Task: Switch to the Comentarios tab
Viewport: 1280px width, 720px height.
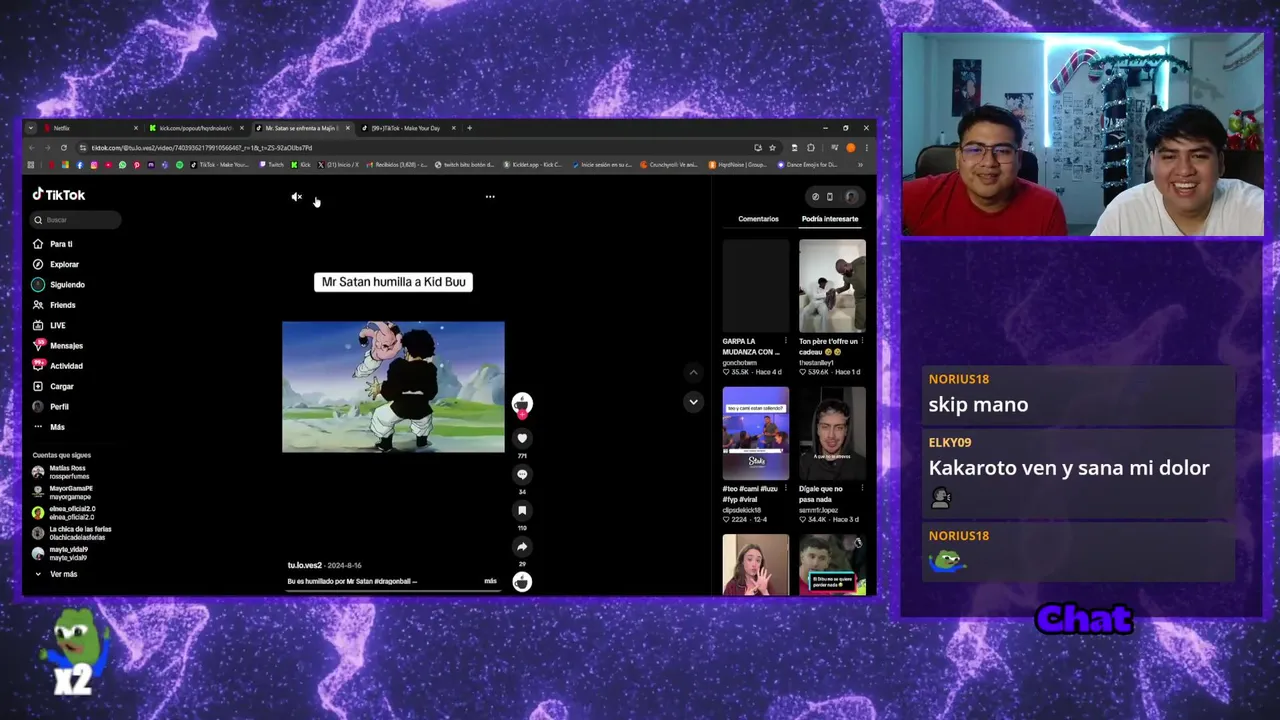Action: point(758,219)
